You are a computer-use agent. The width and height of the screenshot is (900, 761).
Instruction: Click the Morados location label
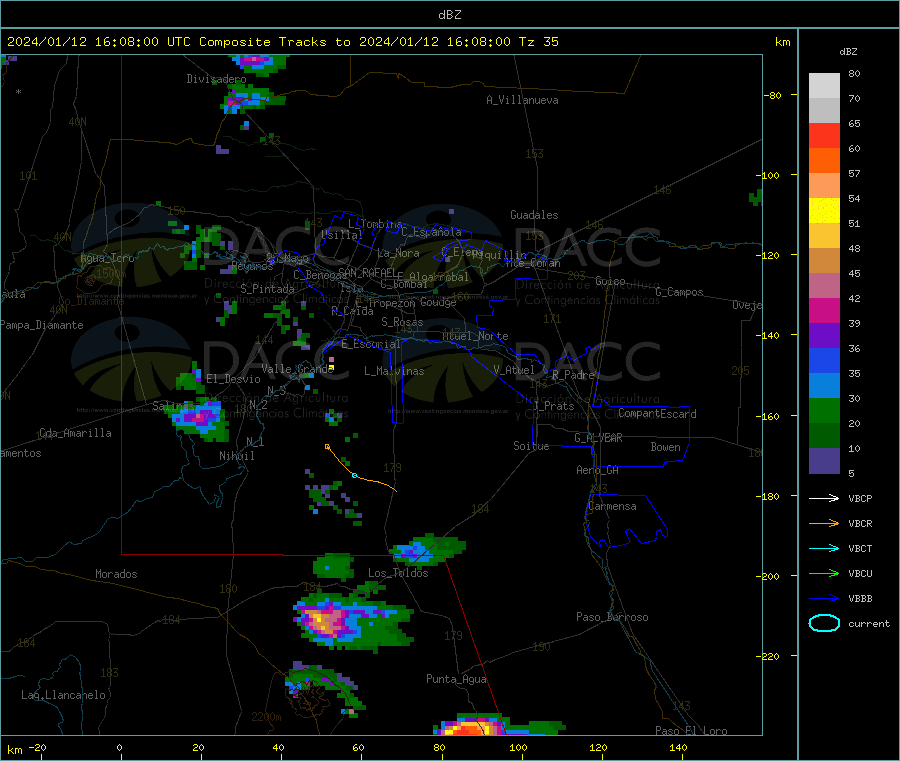116,574
